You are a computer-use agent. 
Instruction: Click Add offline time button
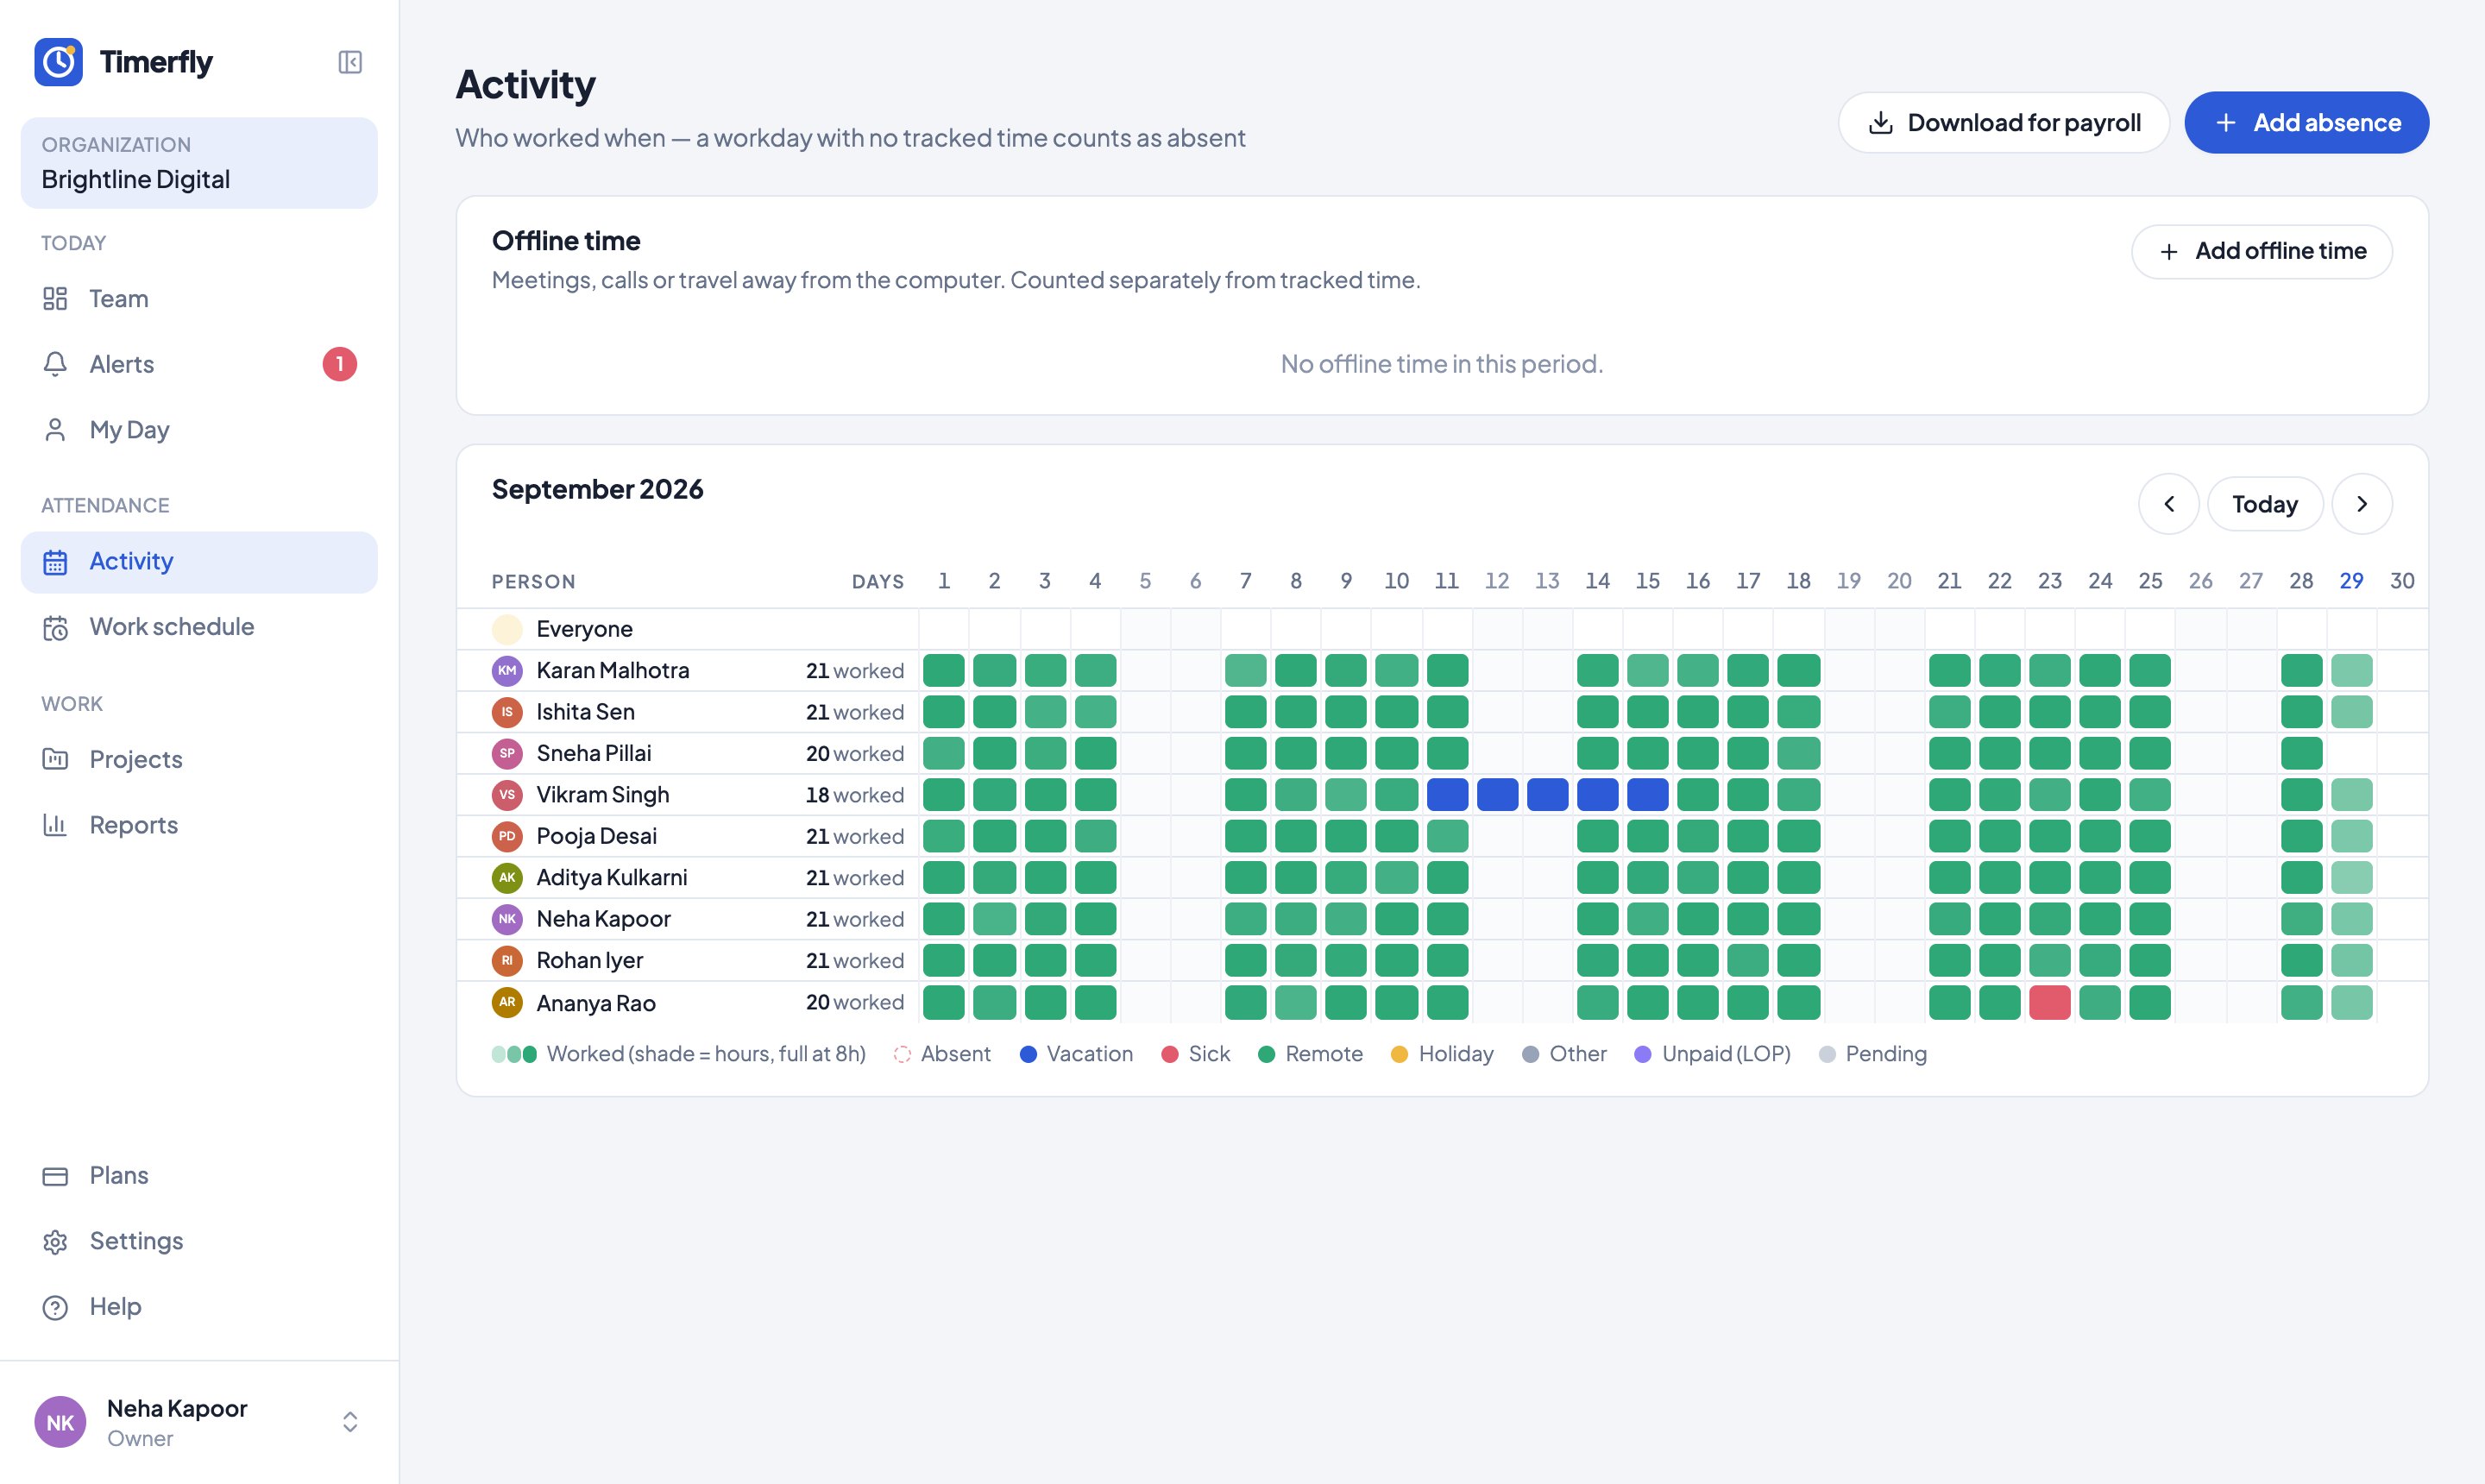[x=2262, y=251]
